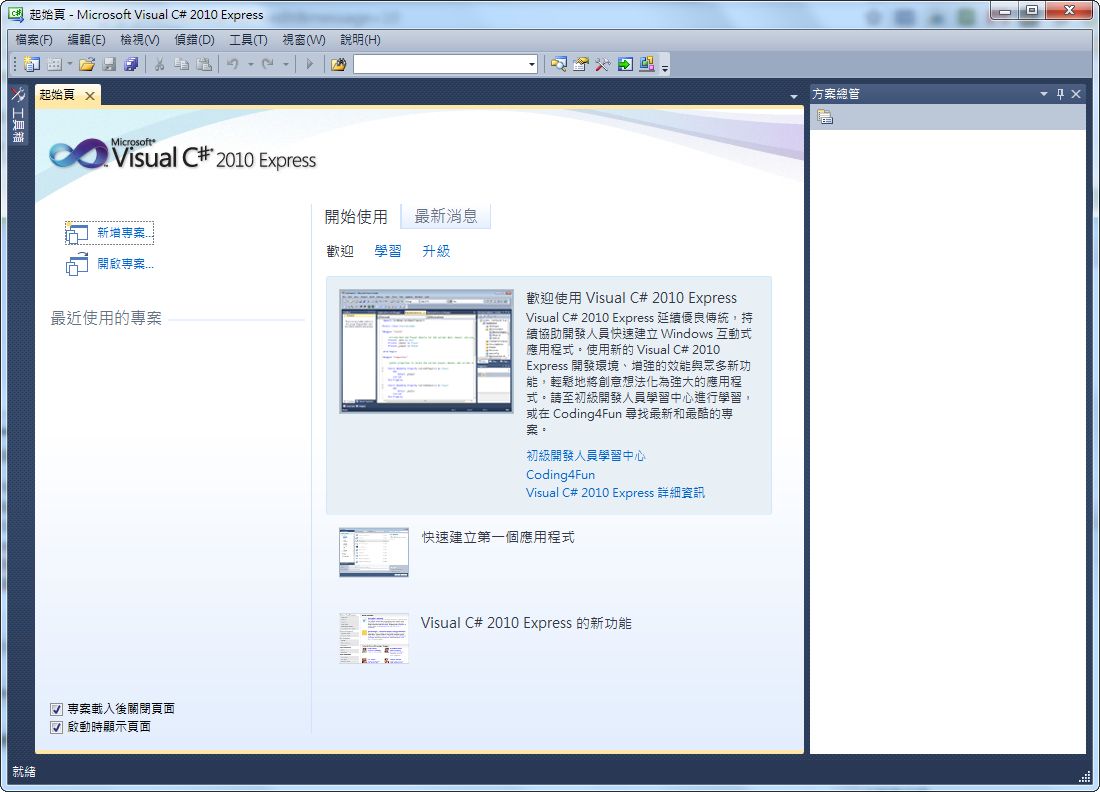The height and width of the screenshot is (792, 1100).
Task: Close the 起始頁 tab
Action: (90, 95)
